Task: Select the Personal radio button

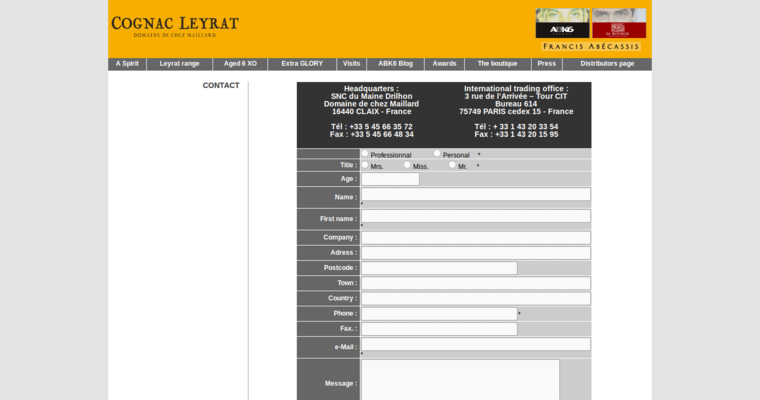Action: tap(437, 154)
